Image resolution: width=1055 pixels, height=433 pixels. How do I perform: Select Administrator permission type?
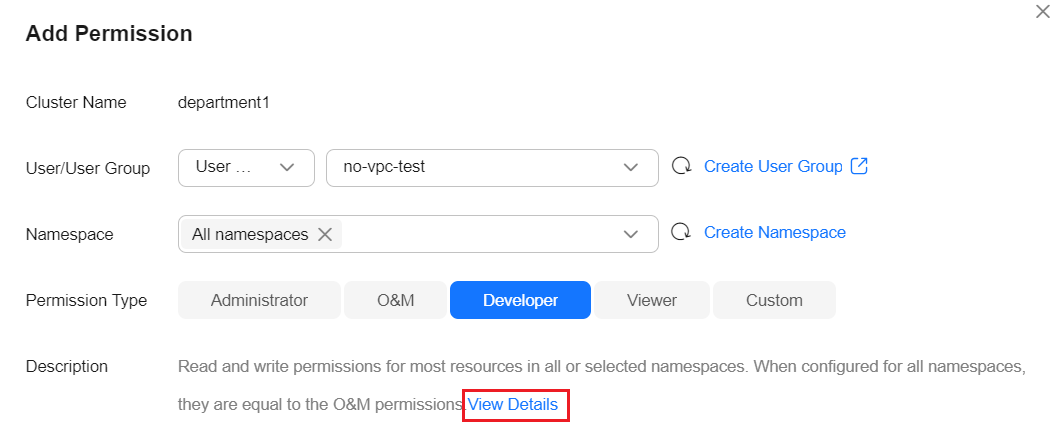259,300
